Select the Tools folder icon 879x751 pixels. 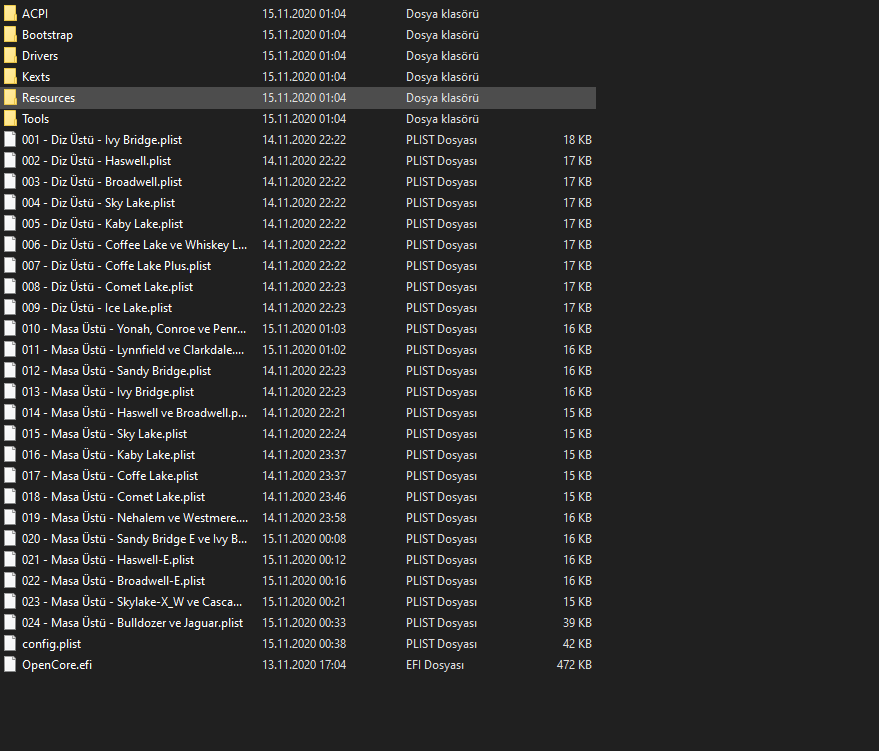pos(10,119)
